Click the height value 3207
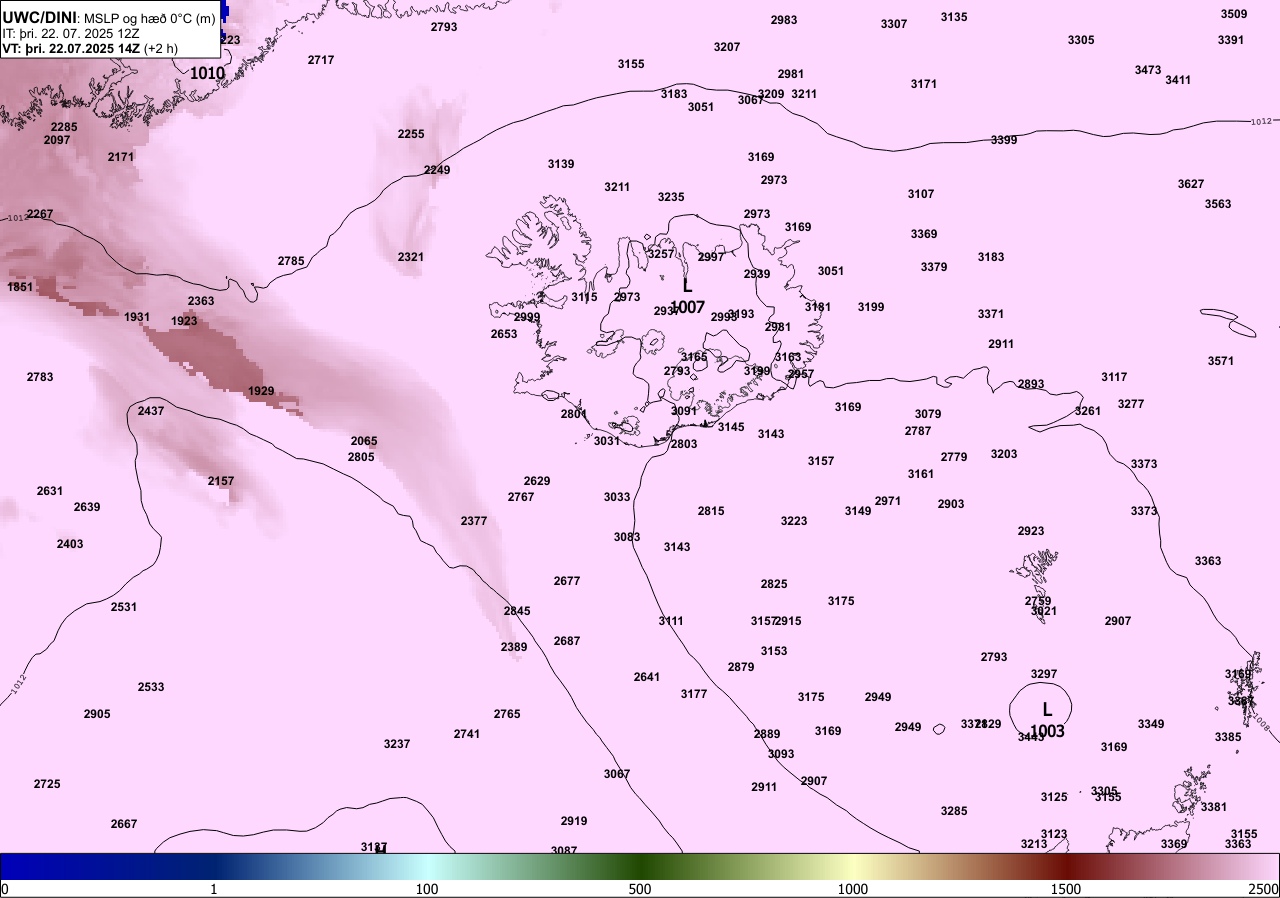 pyautogui.click(x=727, y=47)
